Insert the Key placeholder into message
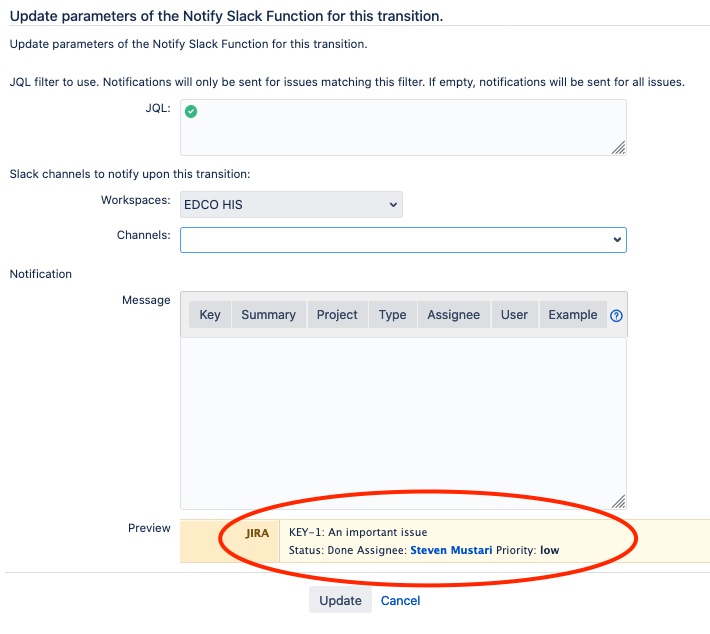Image resolution: width=710 pixels, height=634 pixels. point(210,315)
